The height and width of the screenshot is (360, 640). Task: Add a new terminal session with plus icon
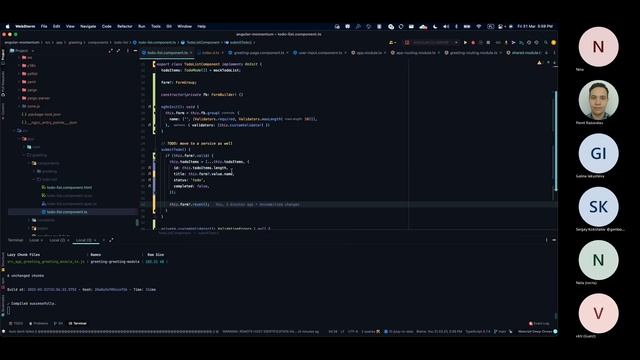coord(104,240)
